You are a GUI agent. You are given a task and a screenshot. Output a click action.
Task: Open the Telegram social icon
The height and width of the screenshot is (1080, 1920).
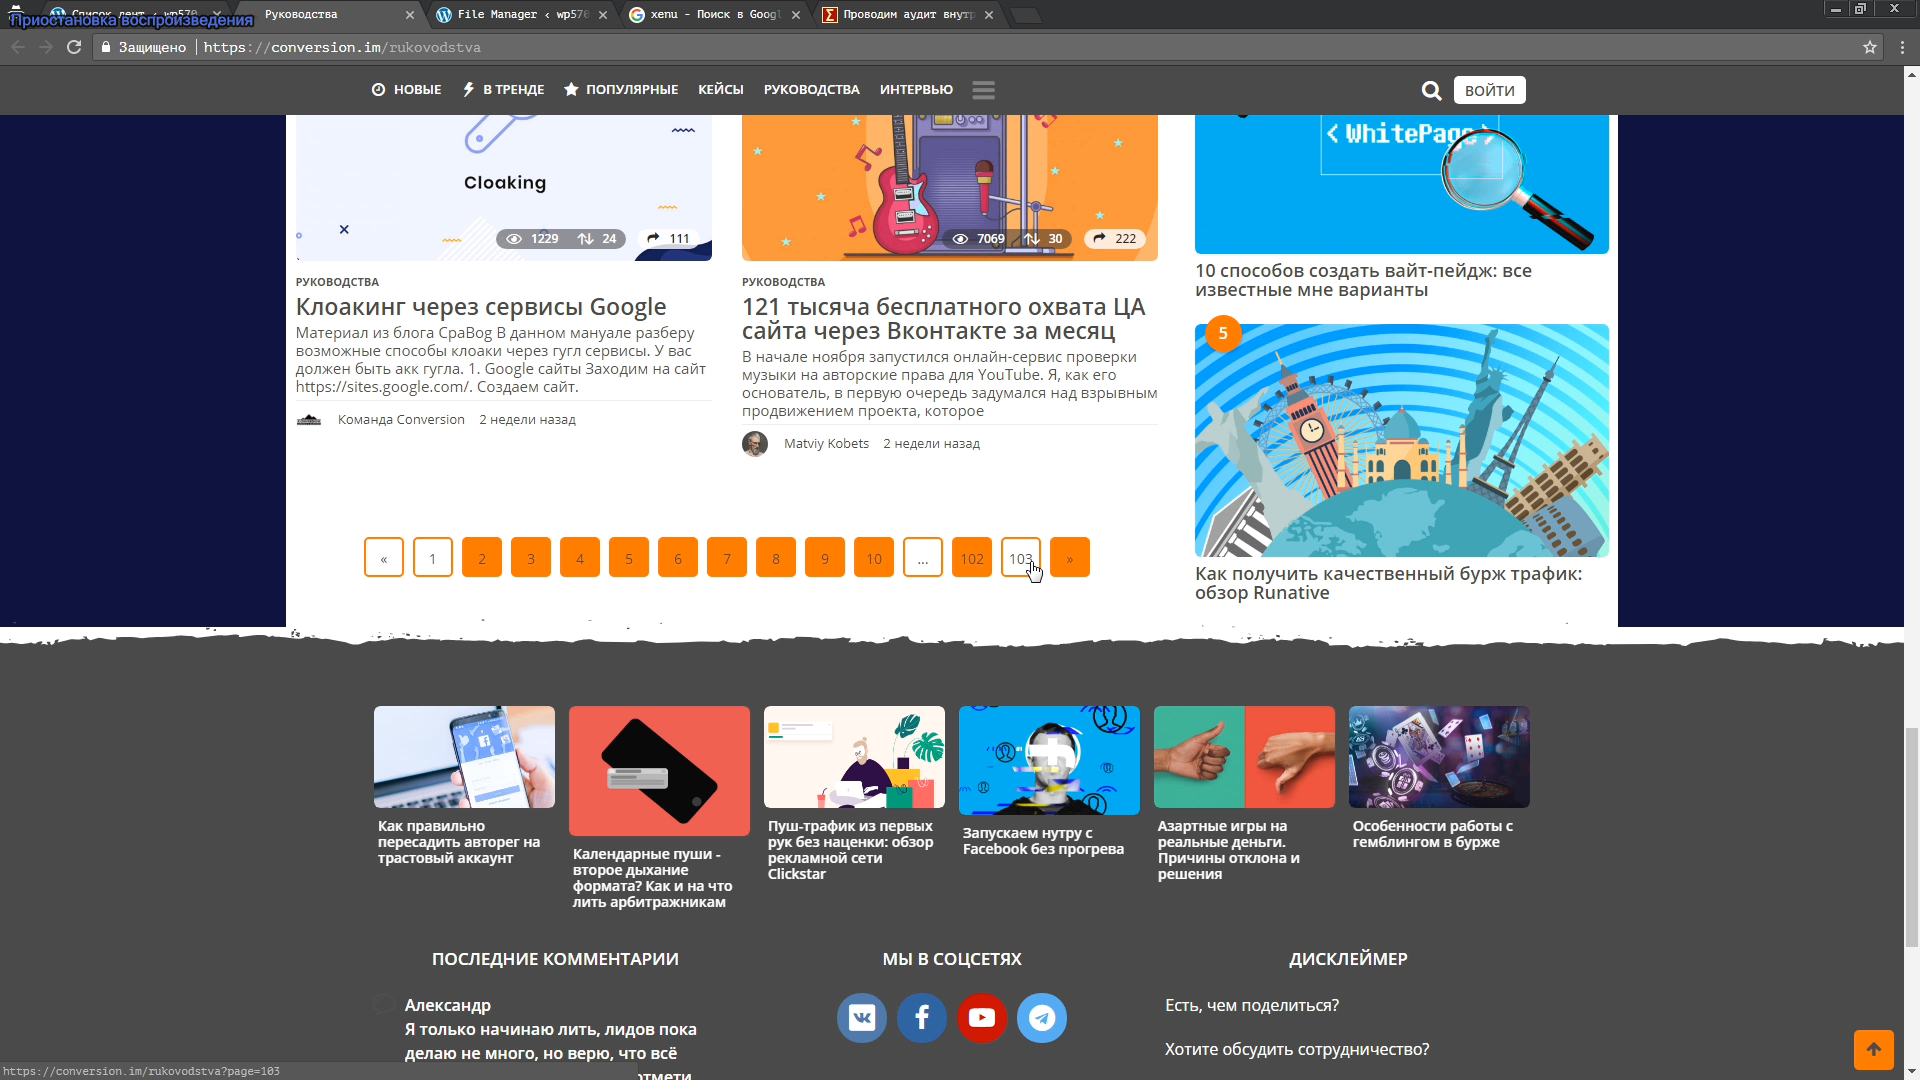(1041, 1018)
